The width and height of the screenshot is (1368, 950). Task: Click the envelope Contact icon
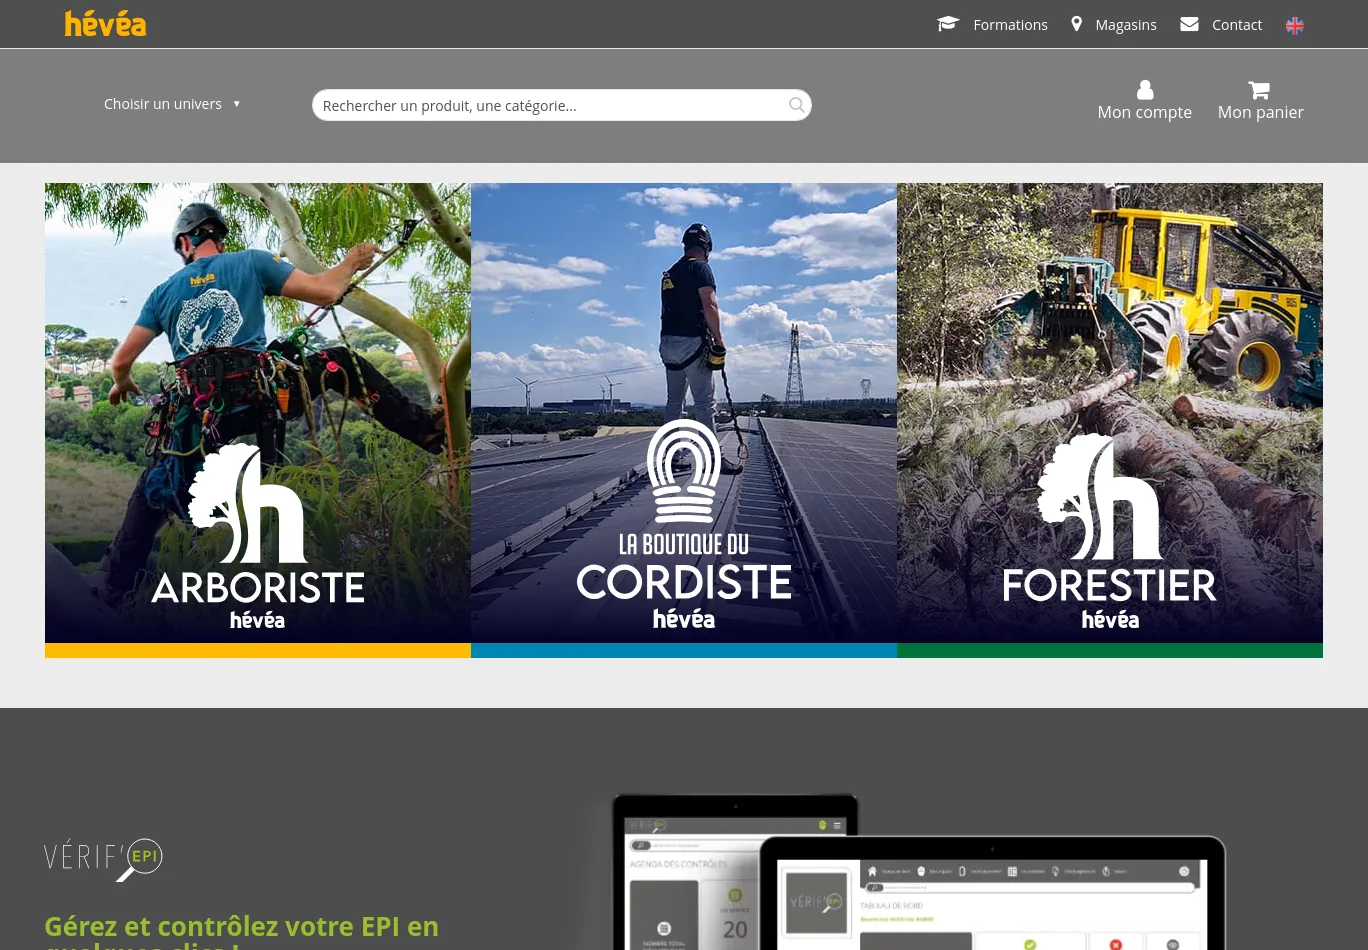[1189, 24]
